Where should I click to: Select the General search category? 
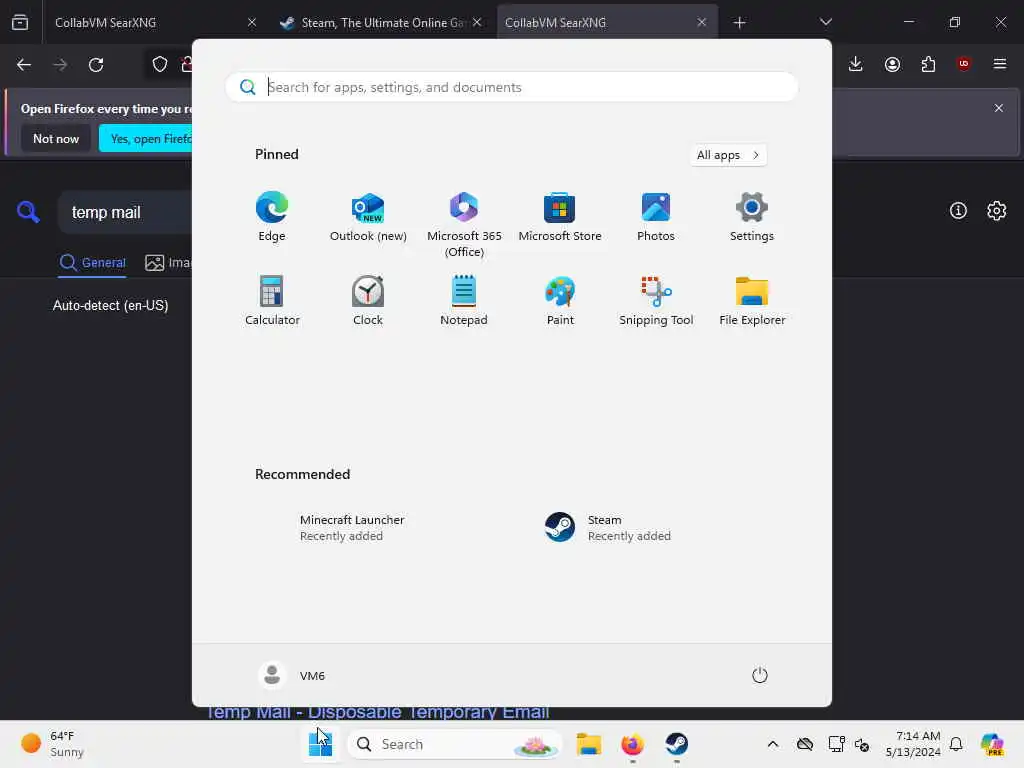(x=92, y=263)
